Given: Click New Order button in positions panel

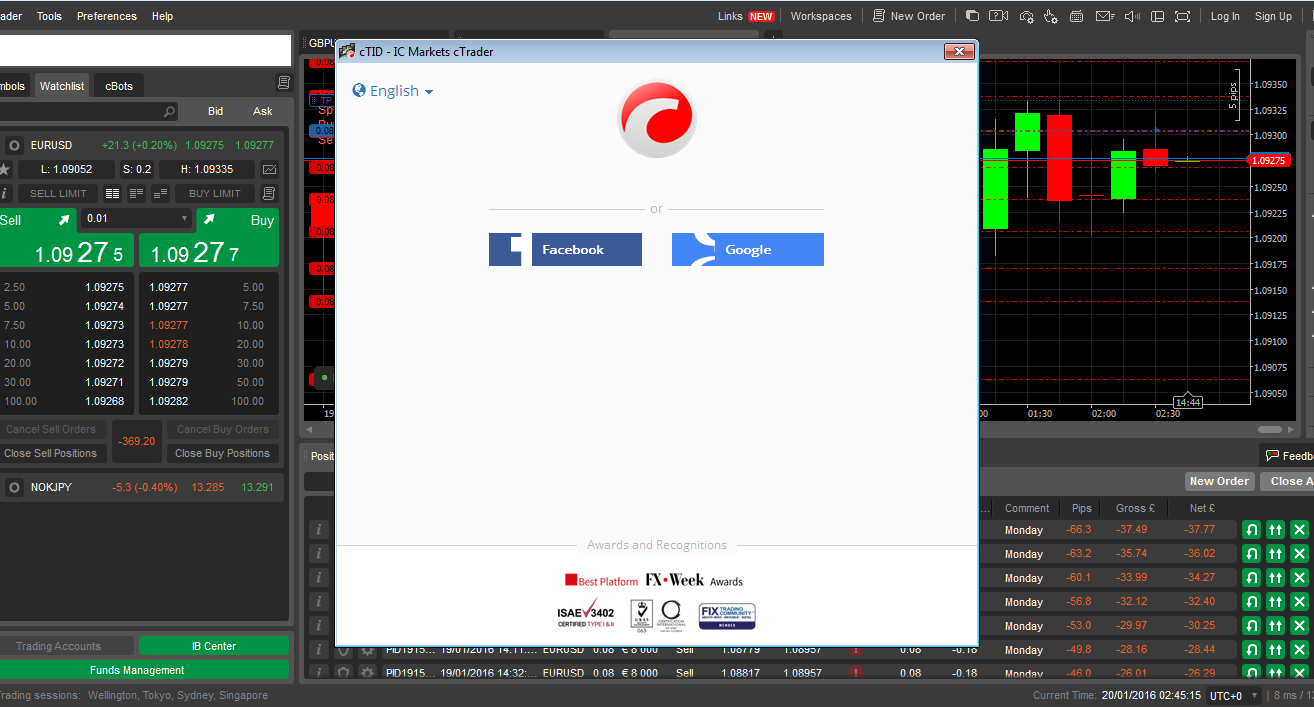Looking at the screenshot, I should coord(1219,481).
